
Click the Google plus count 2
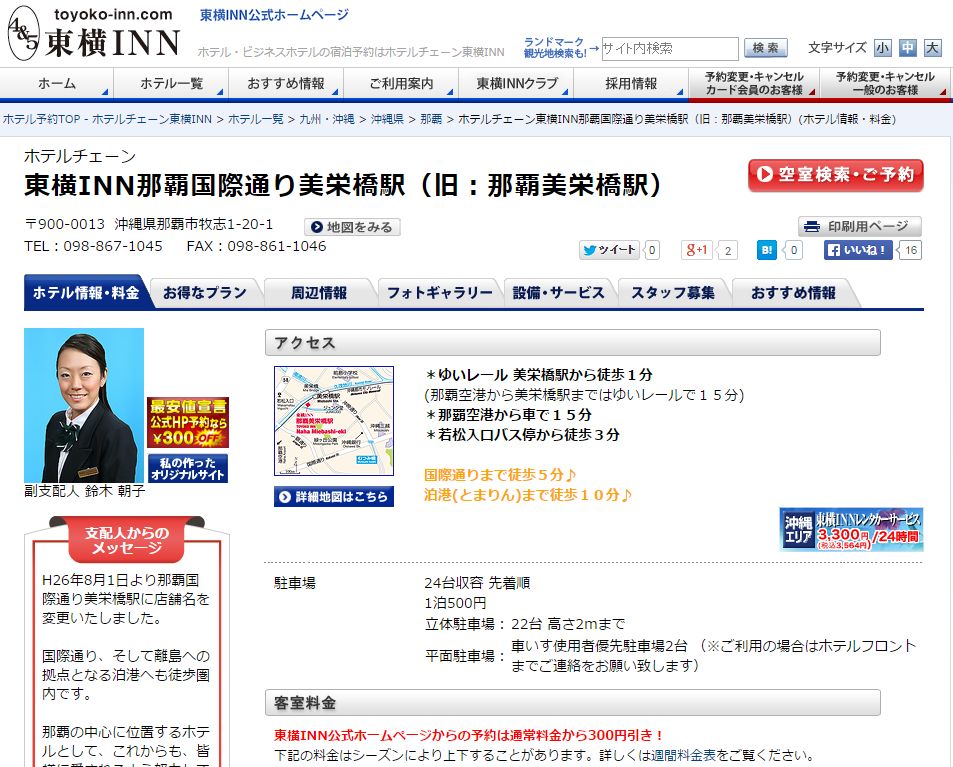pos(728,250)
